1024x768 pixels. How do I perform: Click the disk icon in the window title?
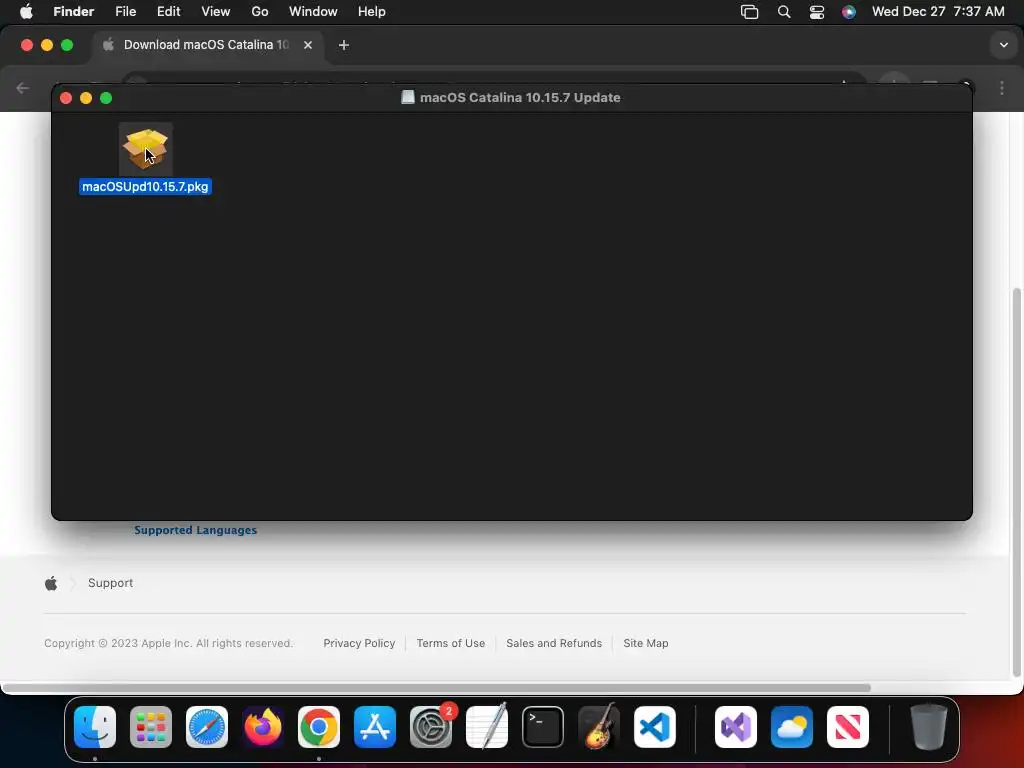point(408,97)
